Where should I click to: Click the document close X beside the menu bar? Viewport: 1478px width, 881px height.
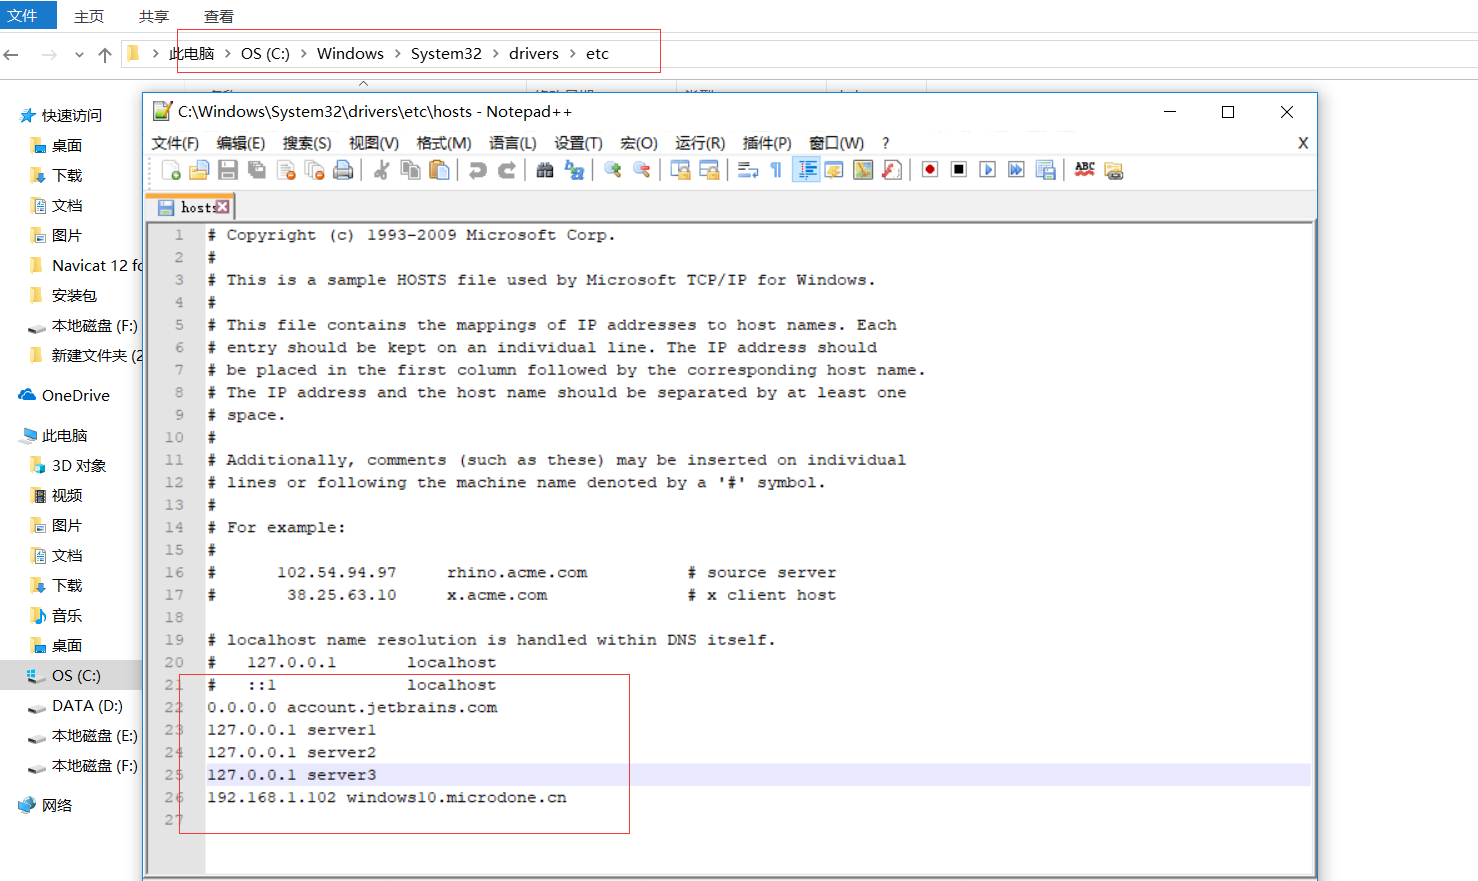pos(1303,143)
